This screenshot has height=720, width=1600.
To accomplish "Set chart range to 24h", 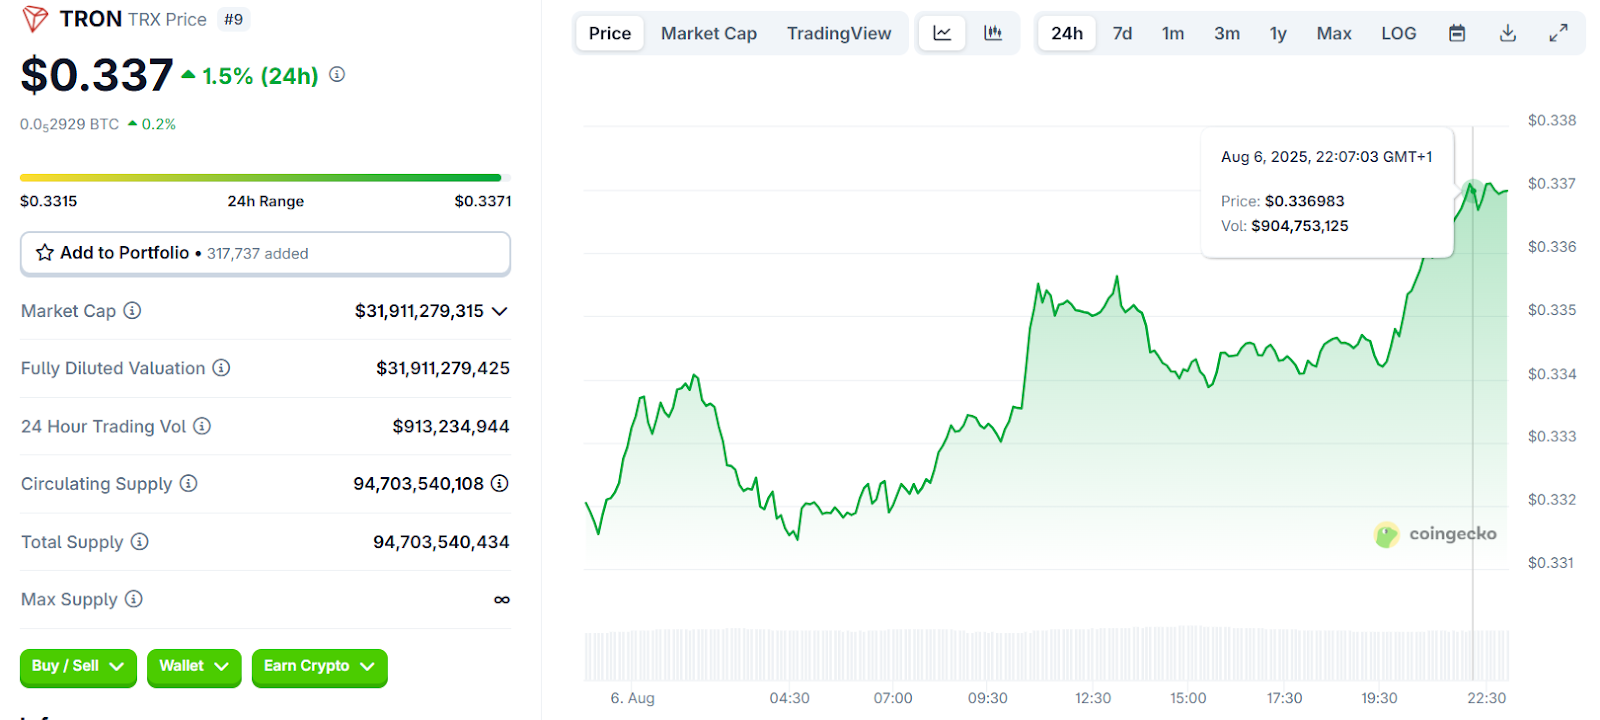I will 1067,33.
